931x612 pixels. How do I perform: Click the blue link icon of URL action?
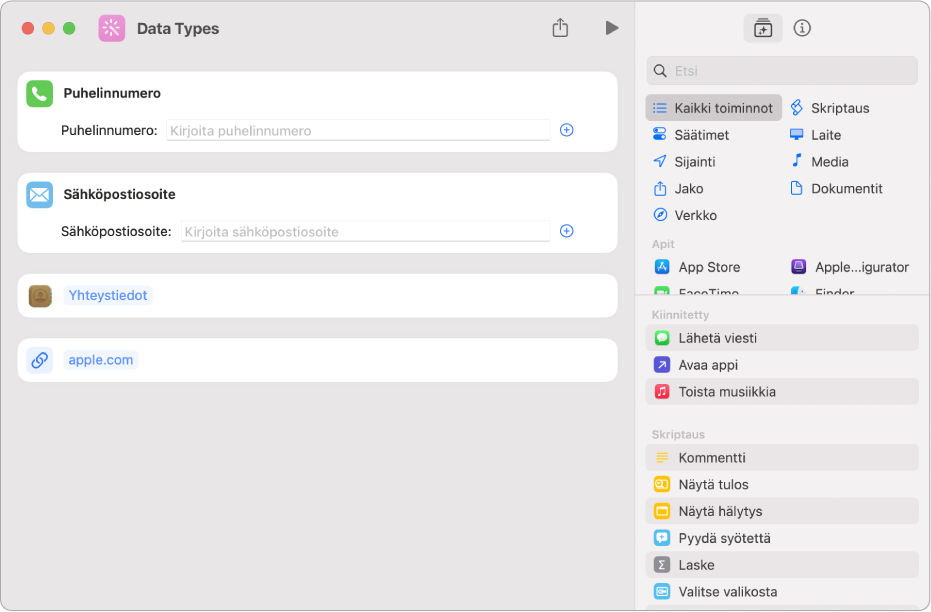pyautogui.click(x=40, y=360)
